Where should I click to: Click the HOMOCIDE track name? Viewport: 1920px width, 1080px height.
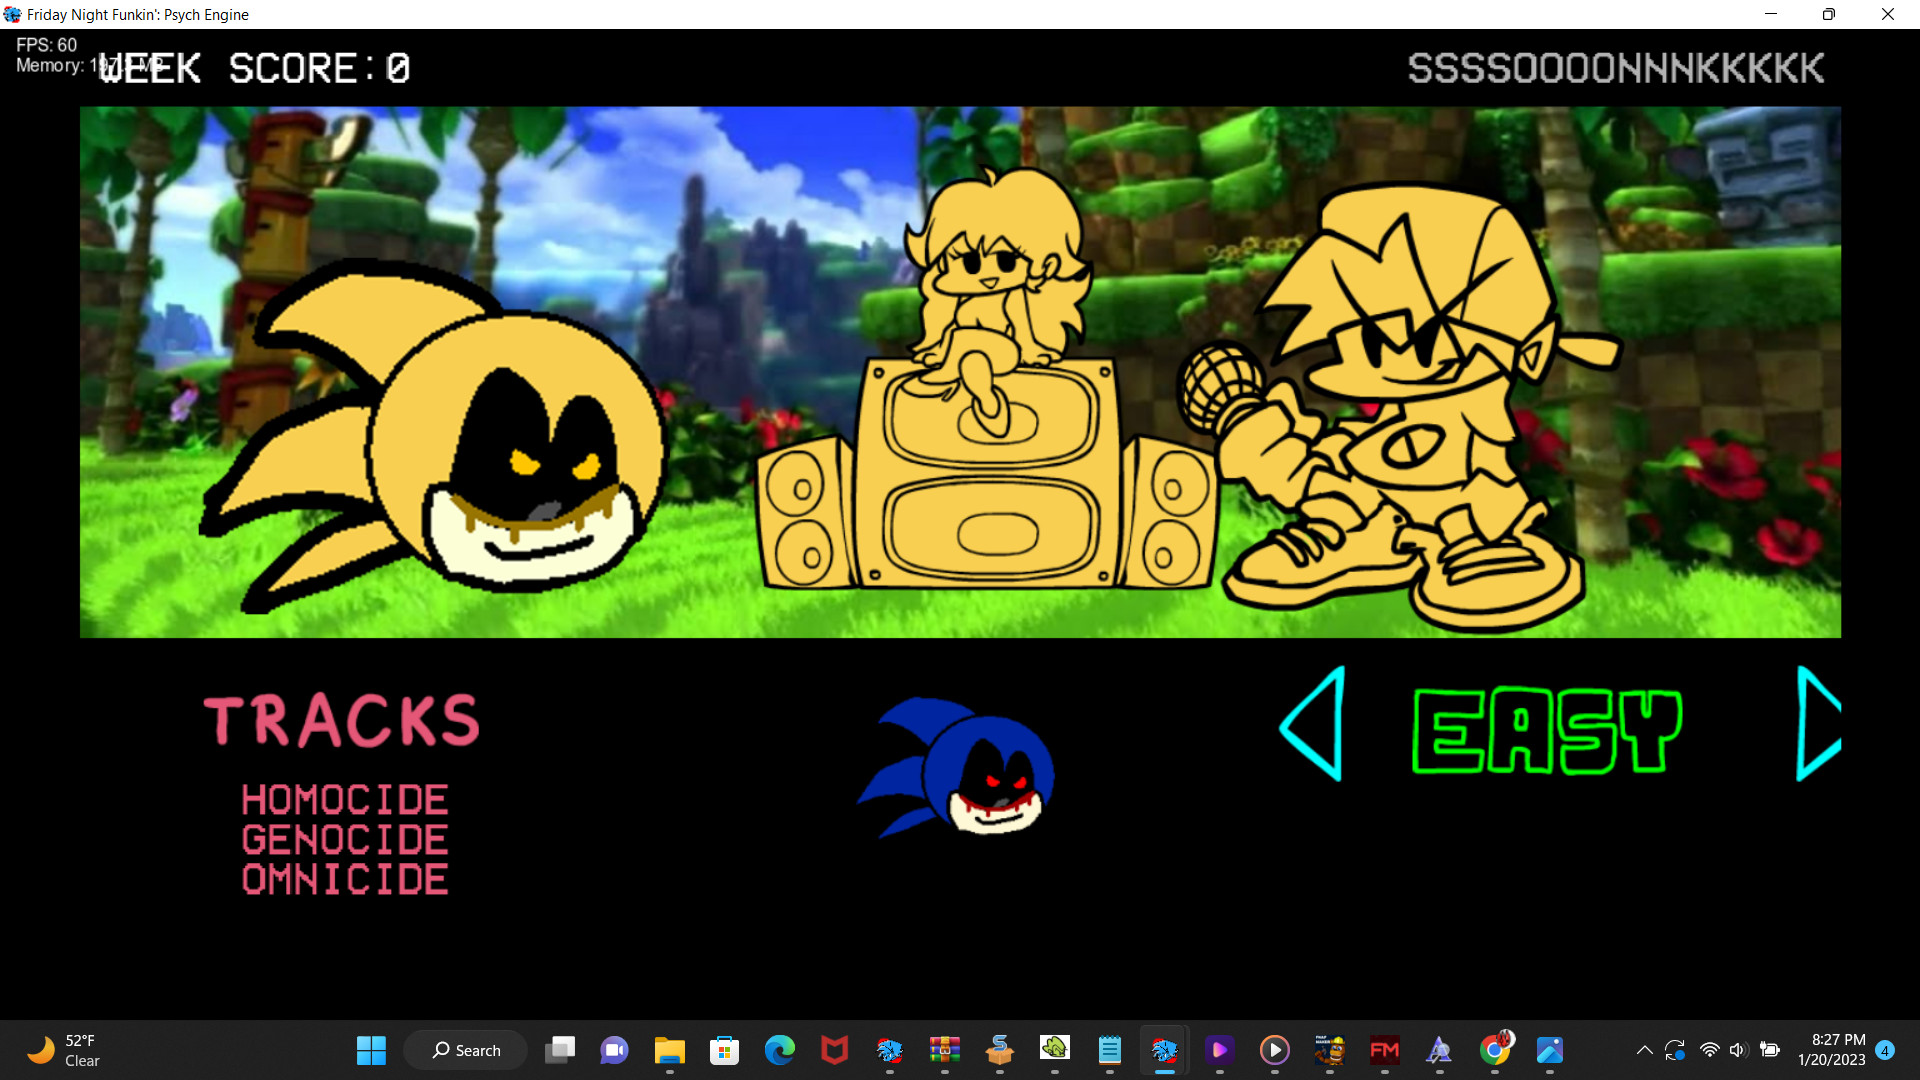[345, 800]
